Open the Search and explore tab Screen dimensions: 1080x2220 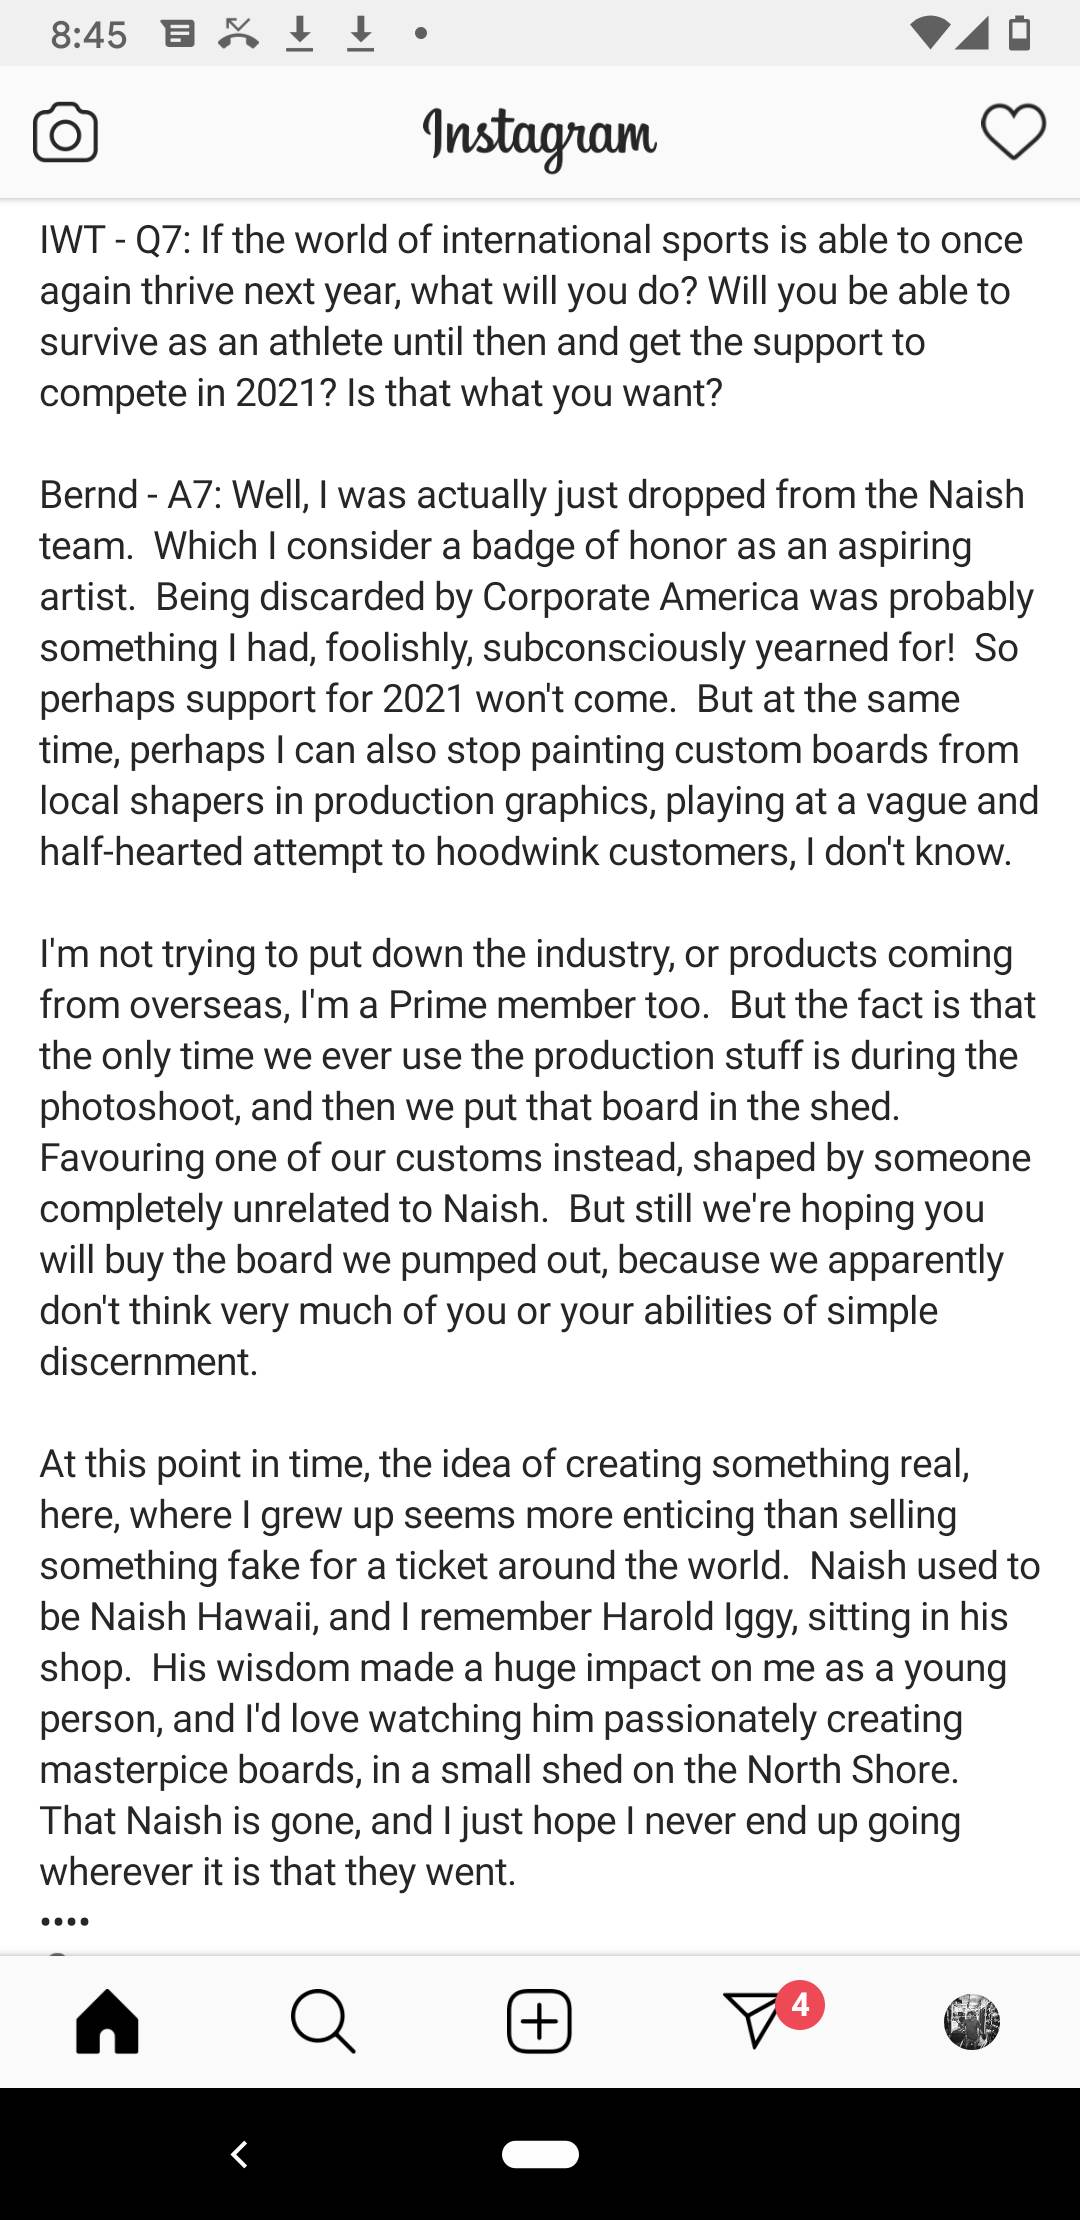322,2021
